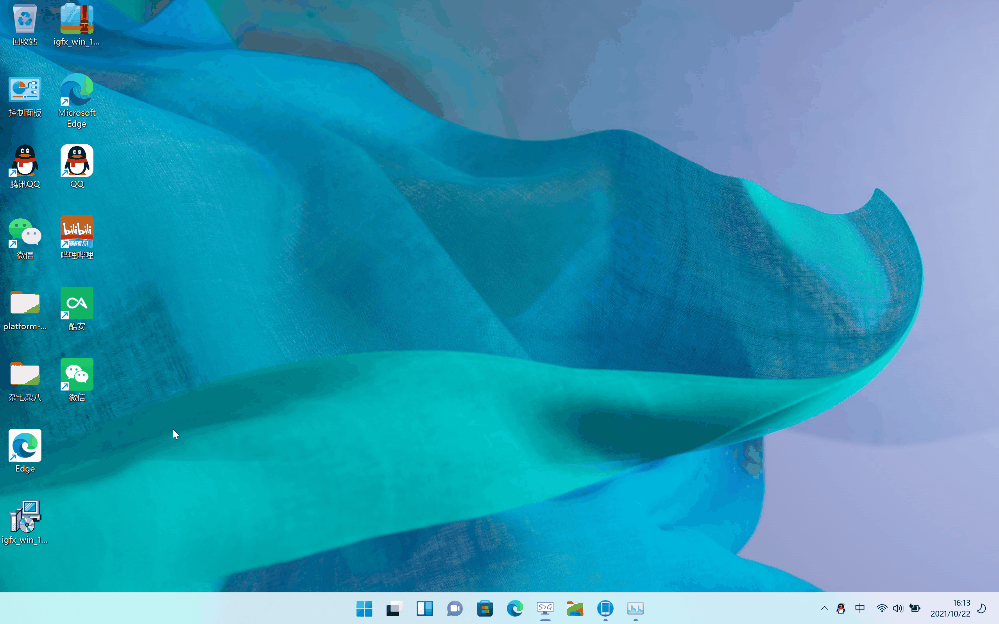The image size is (999, 624).
Task: Select the green square 微信 desktop shortcut
Action: pos(76,381)
